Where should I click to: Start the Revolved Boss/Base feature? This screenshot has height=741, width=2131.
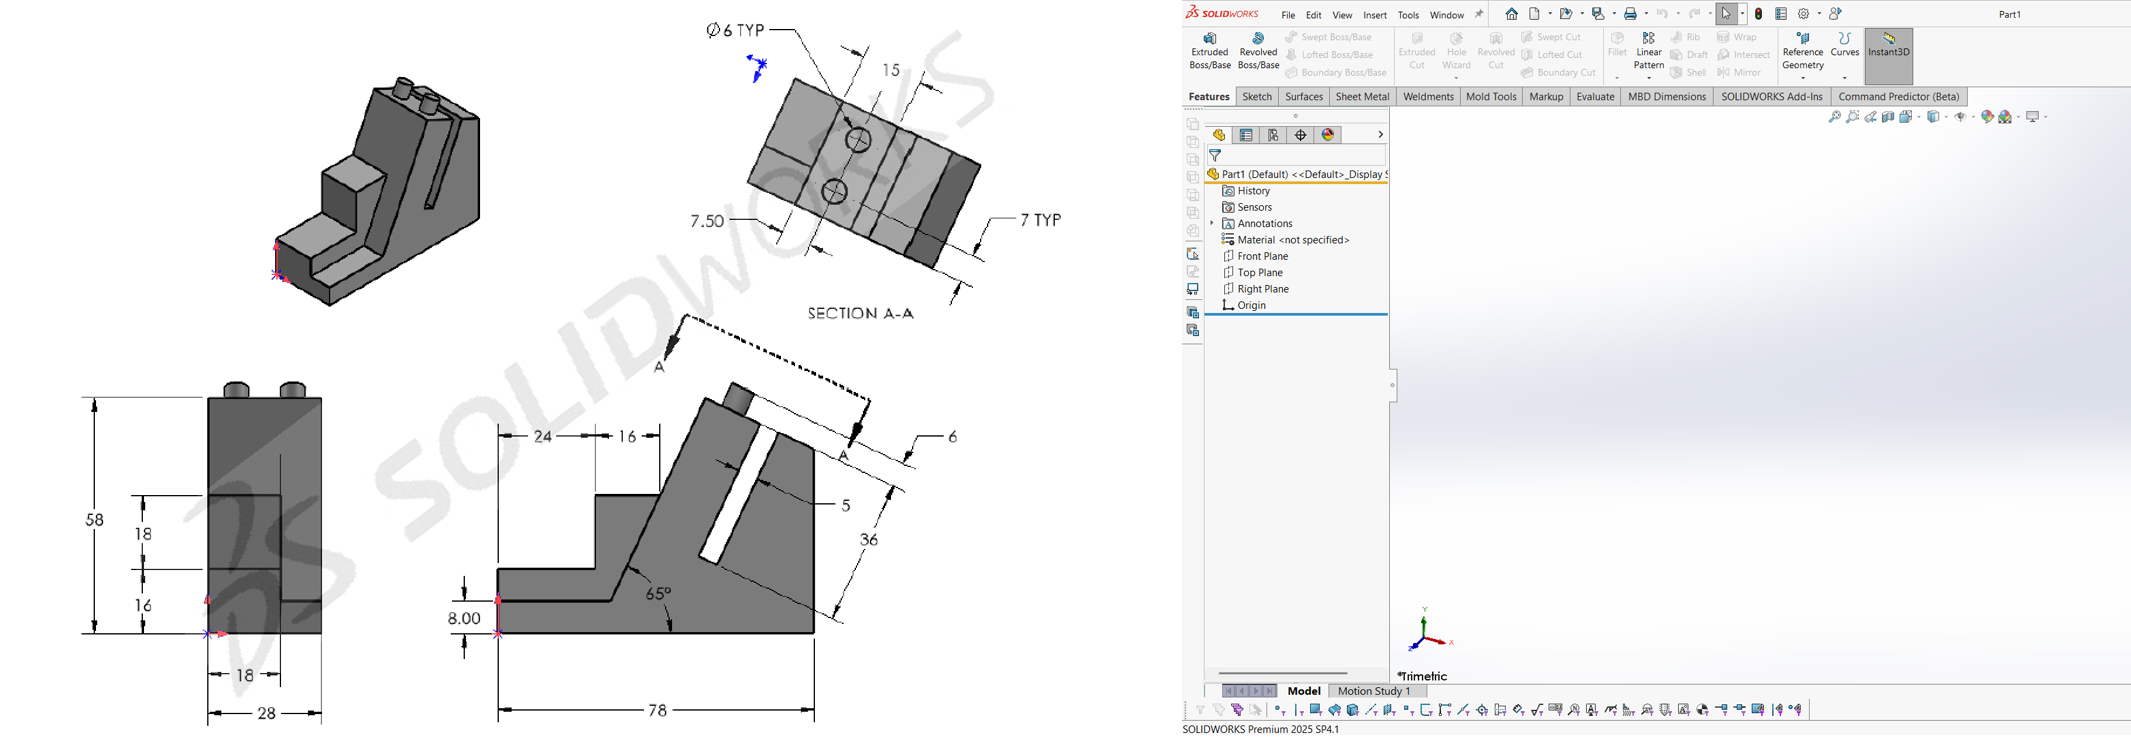(1258, 51)
